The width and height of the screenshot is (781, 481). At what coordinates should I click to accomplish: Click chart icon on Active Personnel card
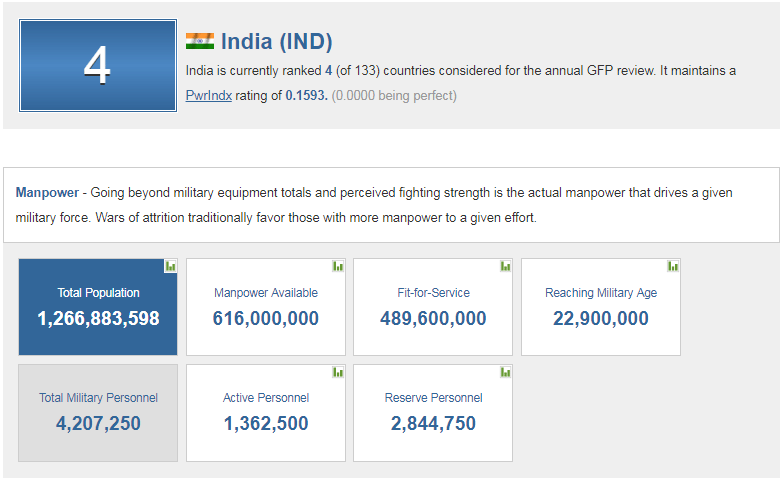[338, 372]
